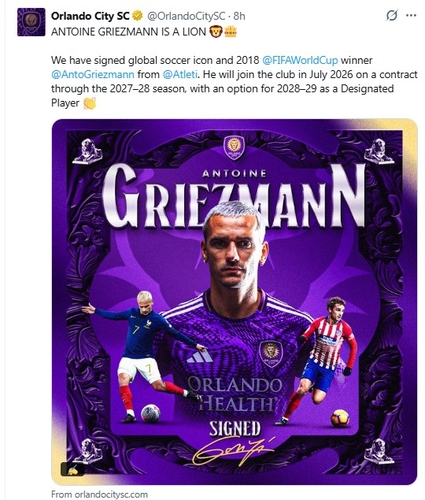Open the @FIFAWorldCup mention
Viewport: 425px width, 500px height.
pyautogui.click(x=300, y=60)
